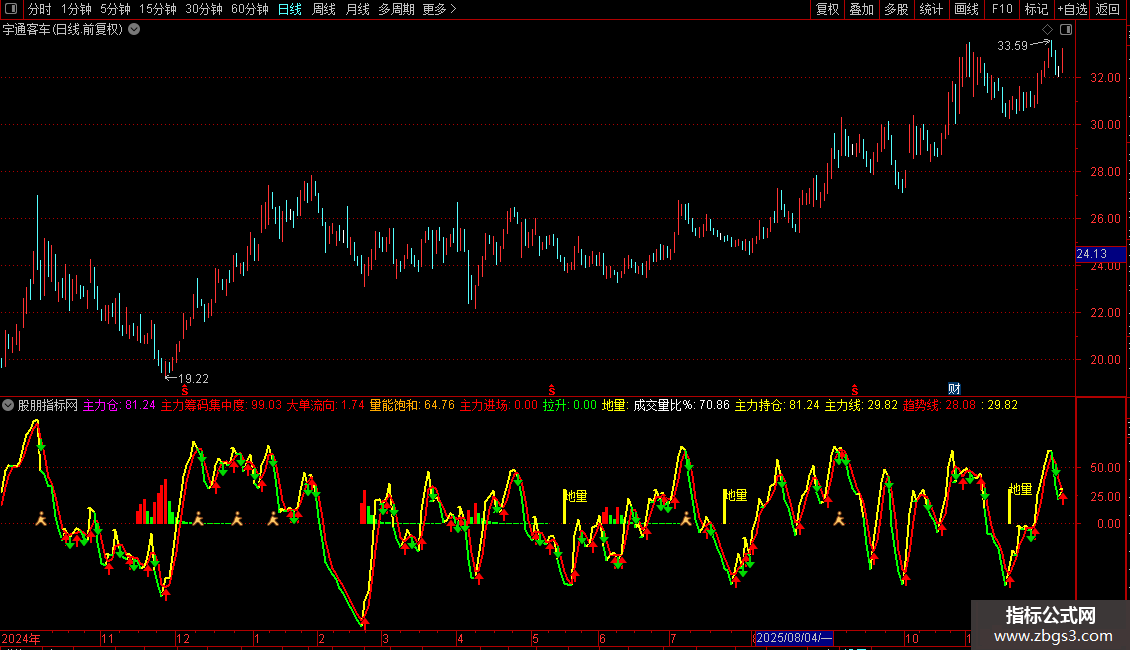Click the 主力持仓: 81.24 value

pyautogui.click(x=777, y=405)
